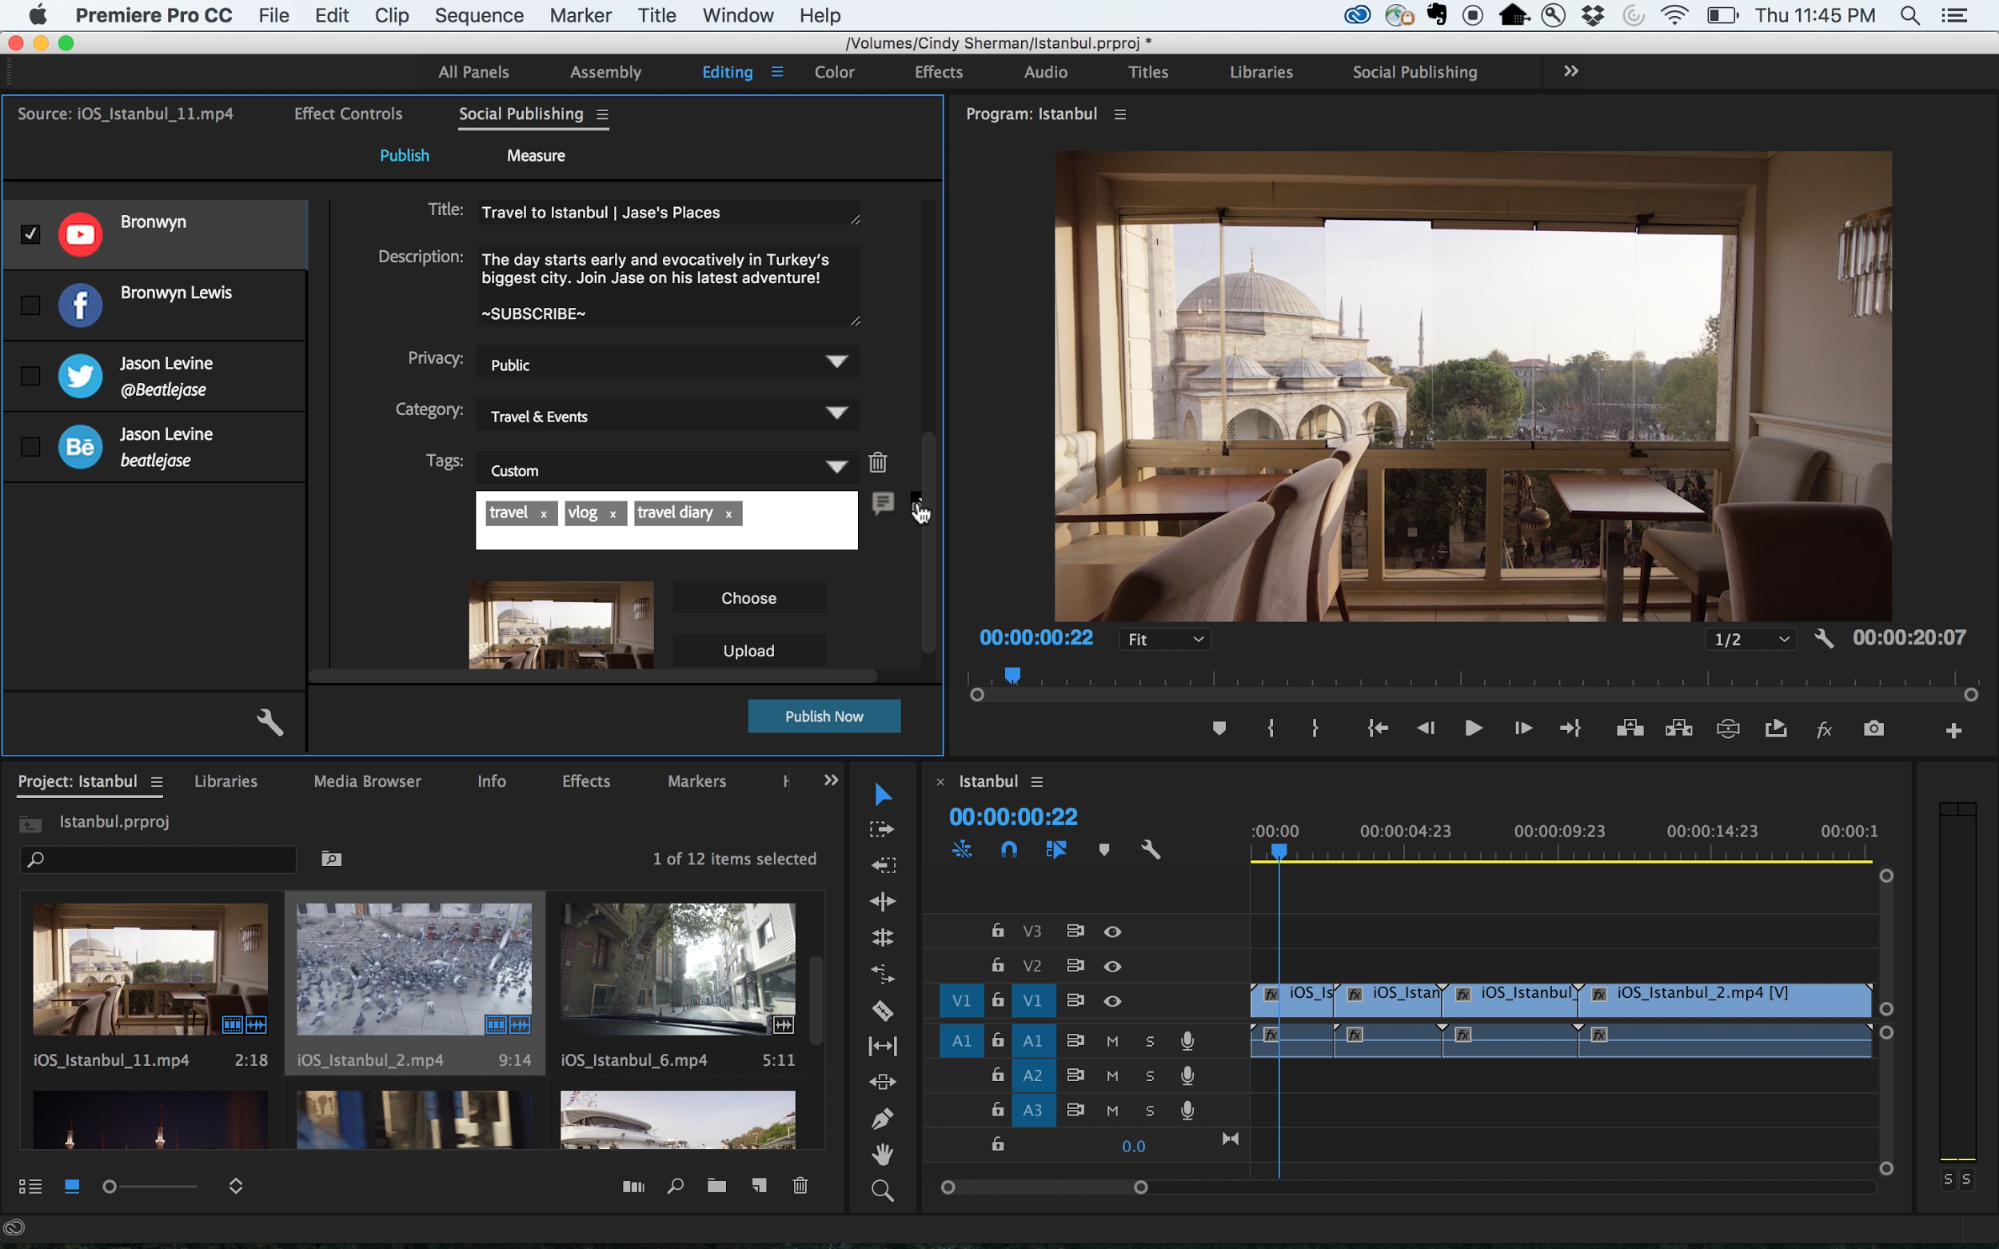Select the Selection arrow tool
This screenshot has height=1249, width=1999.
pyautogui.click(x=882, y=794)
